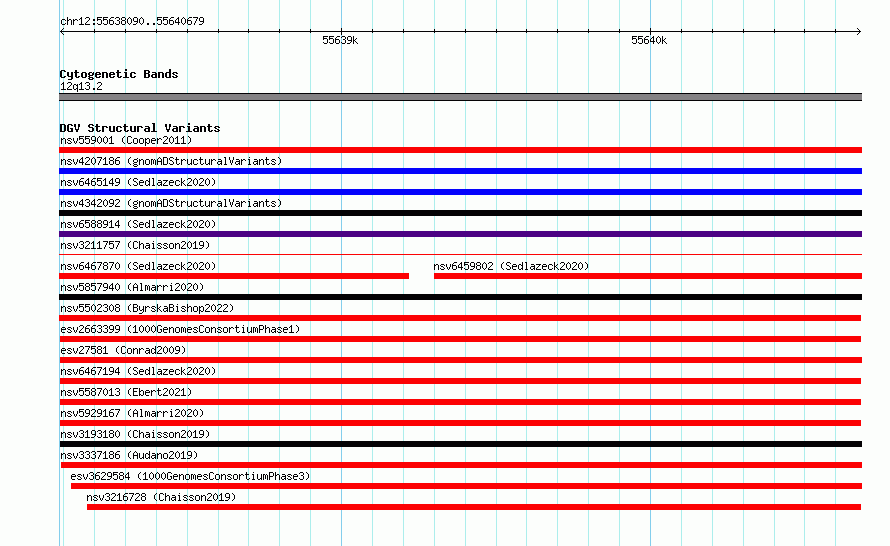This screenshot has width=890, height=546.
Task: Click the red bar under nsv3337186
Action: click(x=461, y=465)
